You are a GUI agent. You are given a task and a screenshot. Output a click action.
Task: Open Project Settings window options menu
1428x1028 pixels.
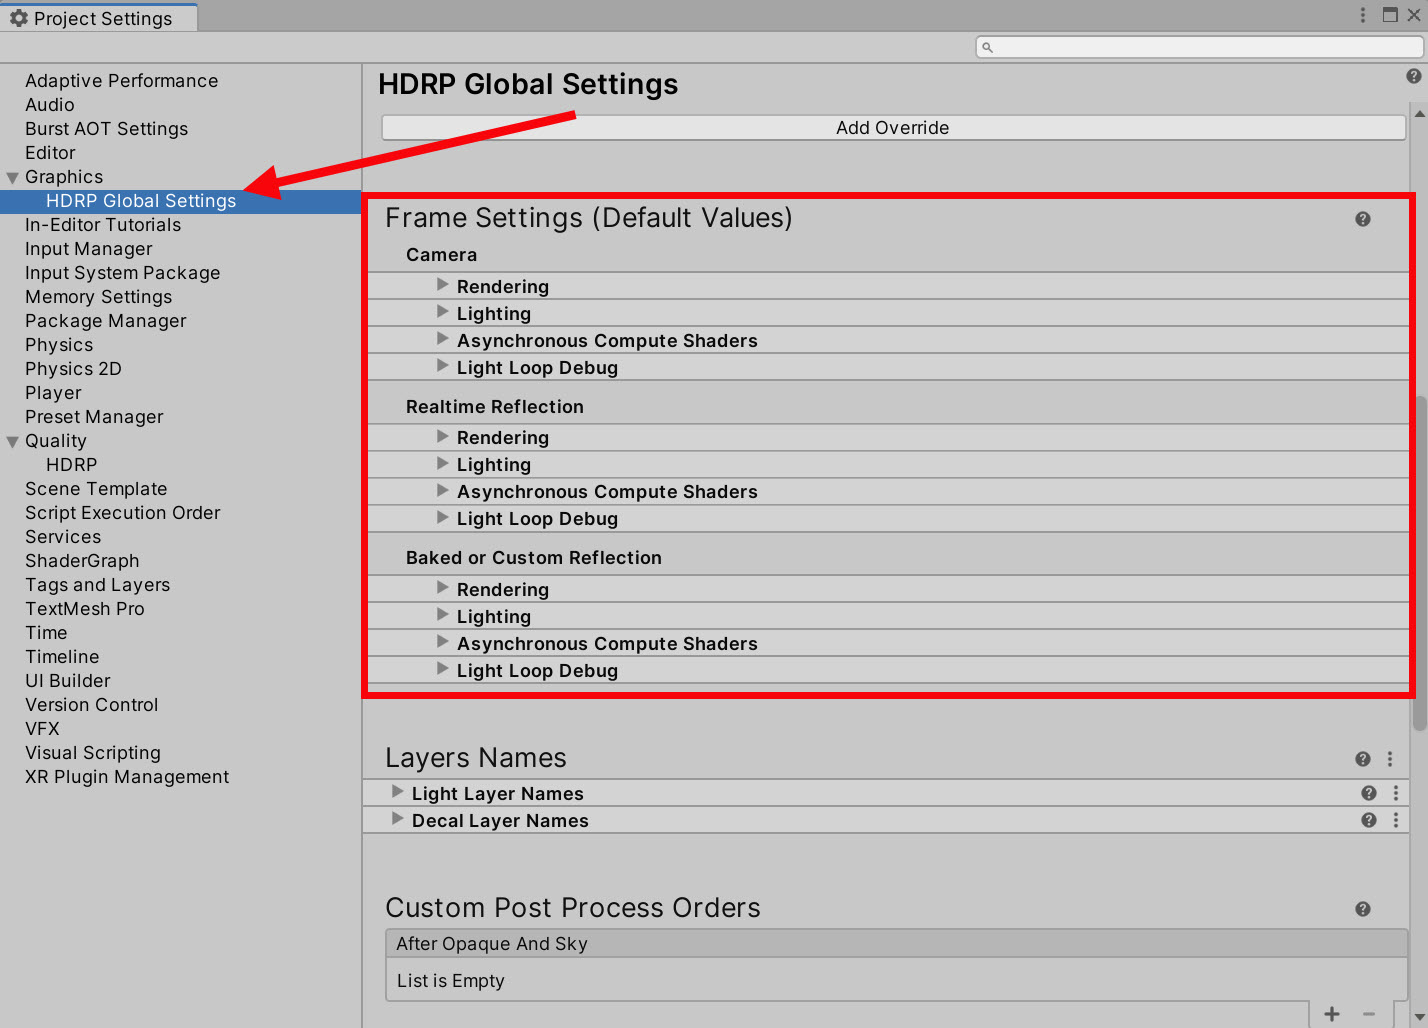(1362, 15)
